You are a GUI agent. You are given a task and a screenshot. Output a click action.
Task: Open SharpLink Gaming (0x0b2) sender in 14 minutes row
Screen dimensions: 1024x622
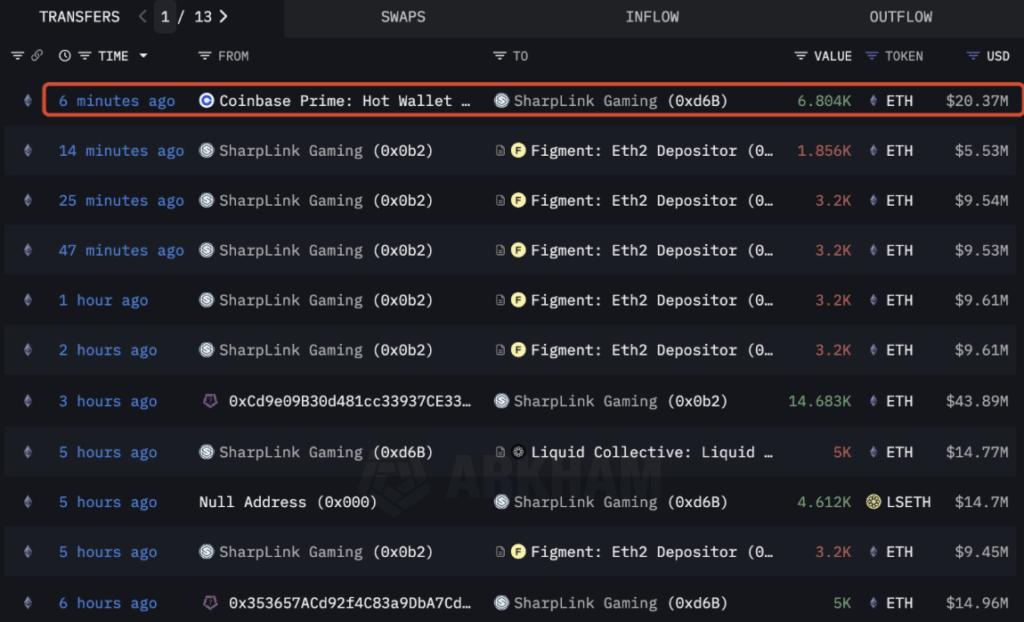[x=326, y=151]
